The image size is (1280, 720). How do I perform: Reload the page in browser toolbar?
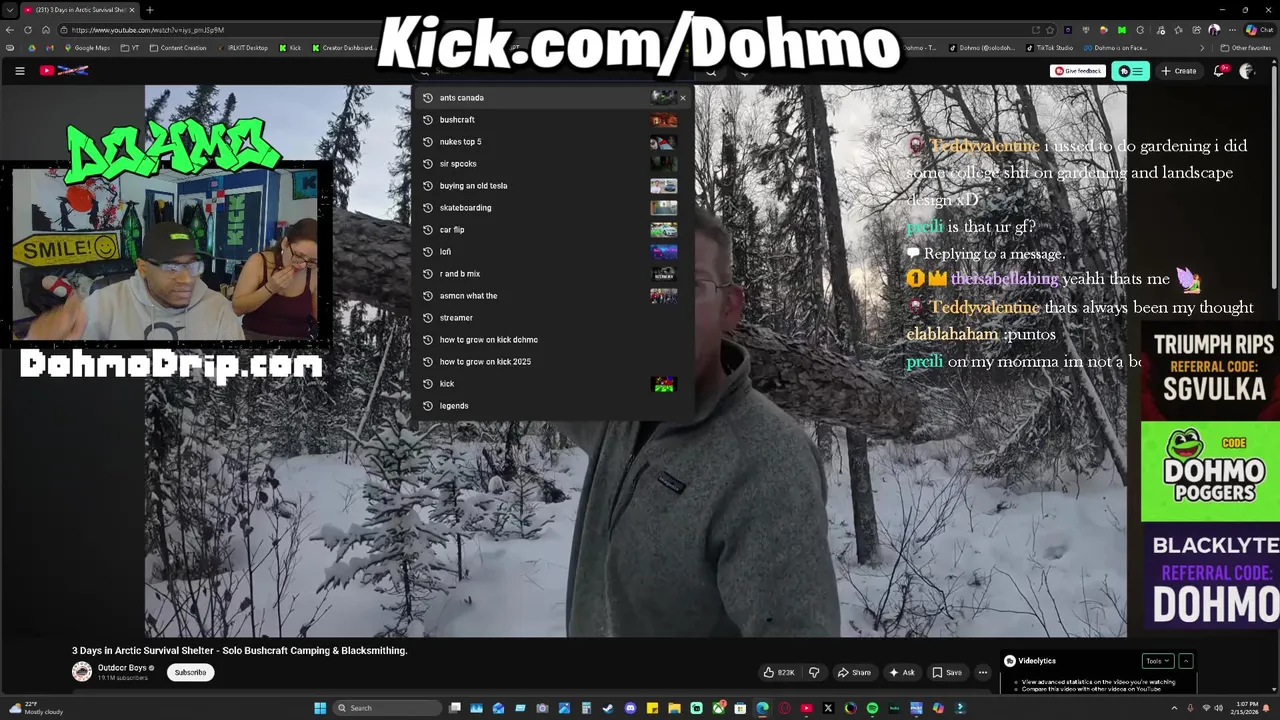coord(28,30)
